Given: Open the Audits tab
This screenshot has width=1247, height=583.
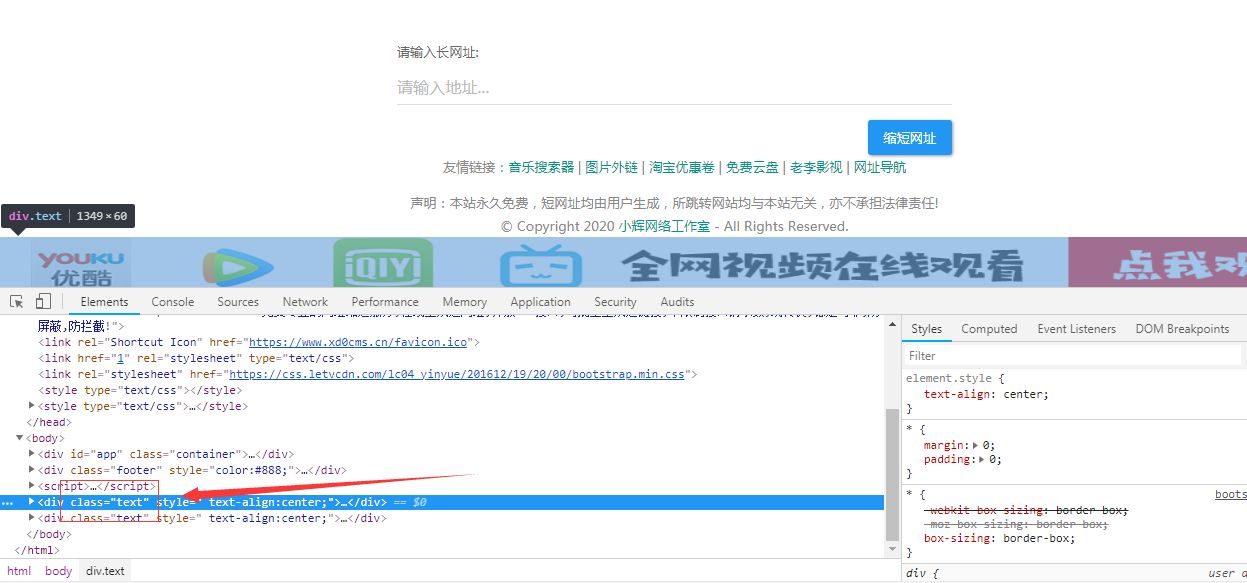Looking at the screenshot, I should [x=677, y=301].
